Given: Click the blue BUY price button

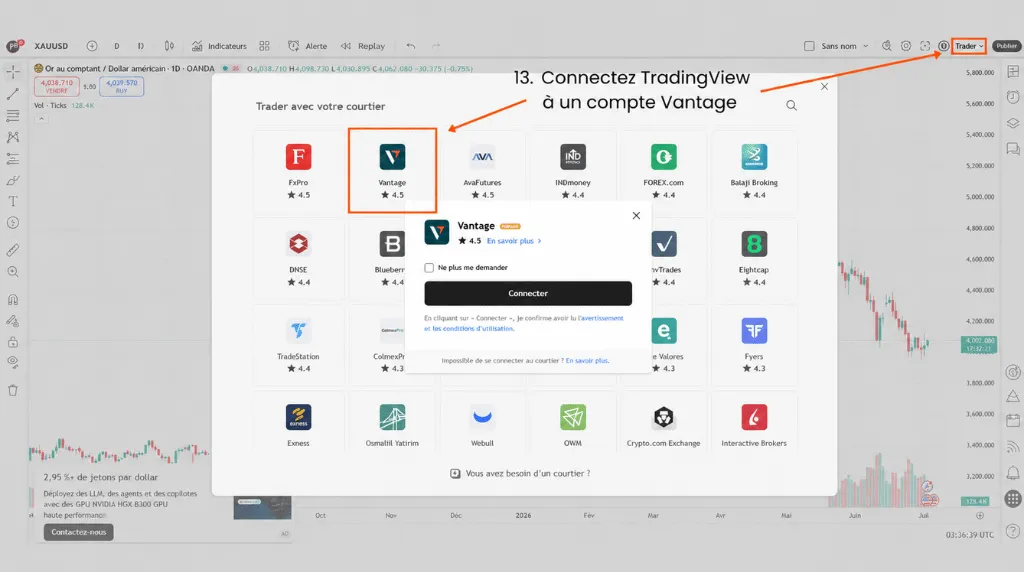Looking at the screenshot, I should point(121,86).
